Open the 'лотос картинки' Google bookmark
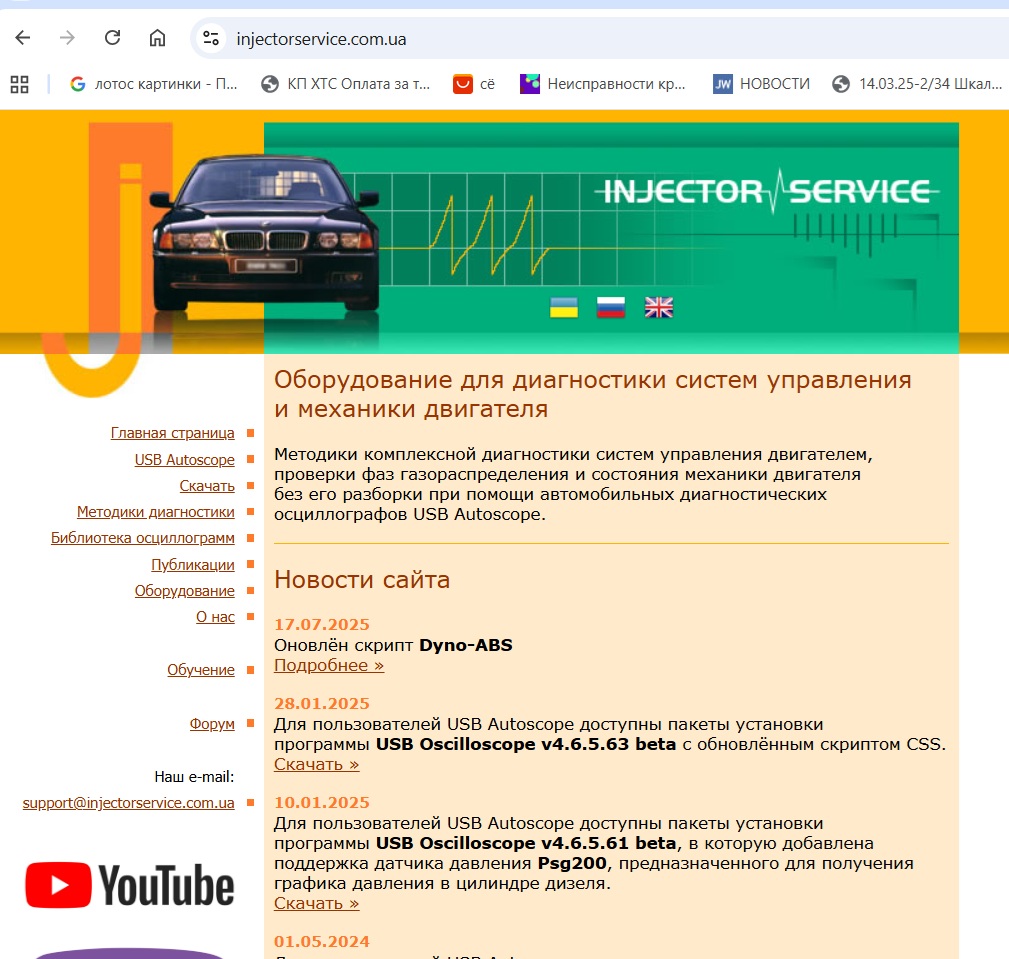 154,84
